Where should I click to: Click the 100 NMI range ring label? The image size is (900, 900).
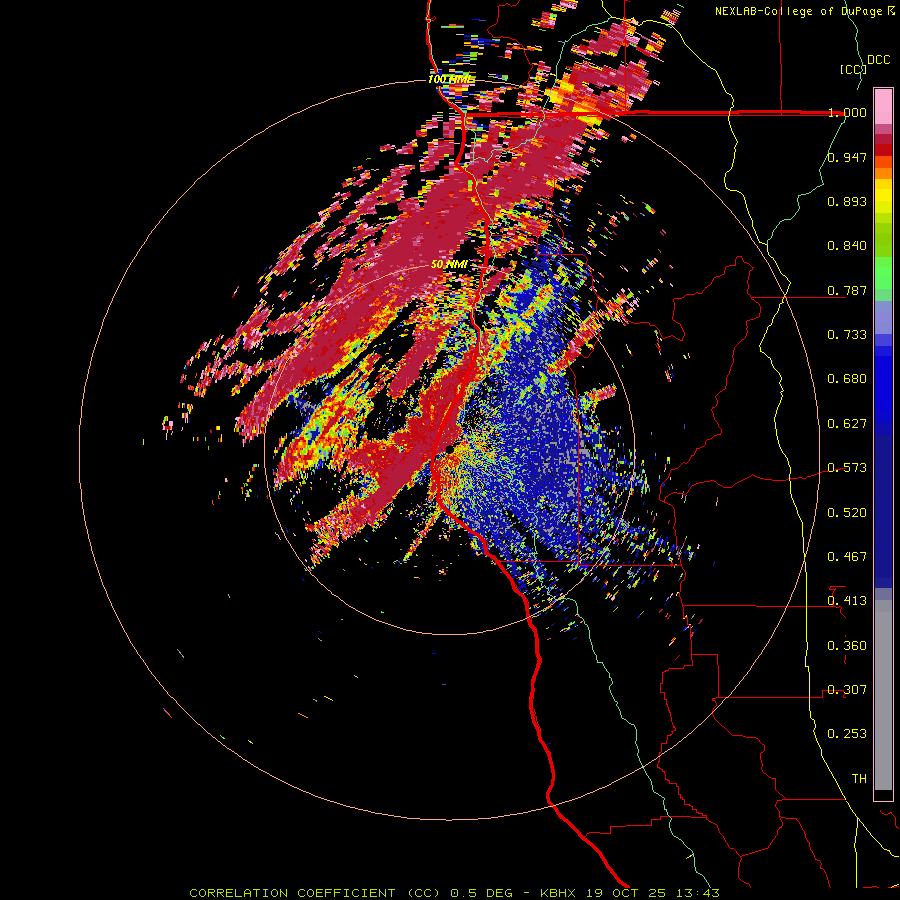(451, 79)
